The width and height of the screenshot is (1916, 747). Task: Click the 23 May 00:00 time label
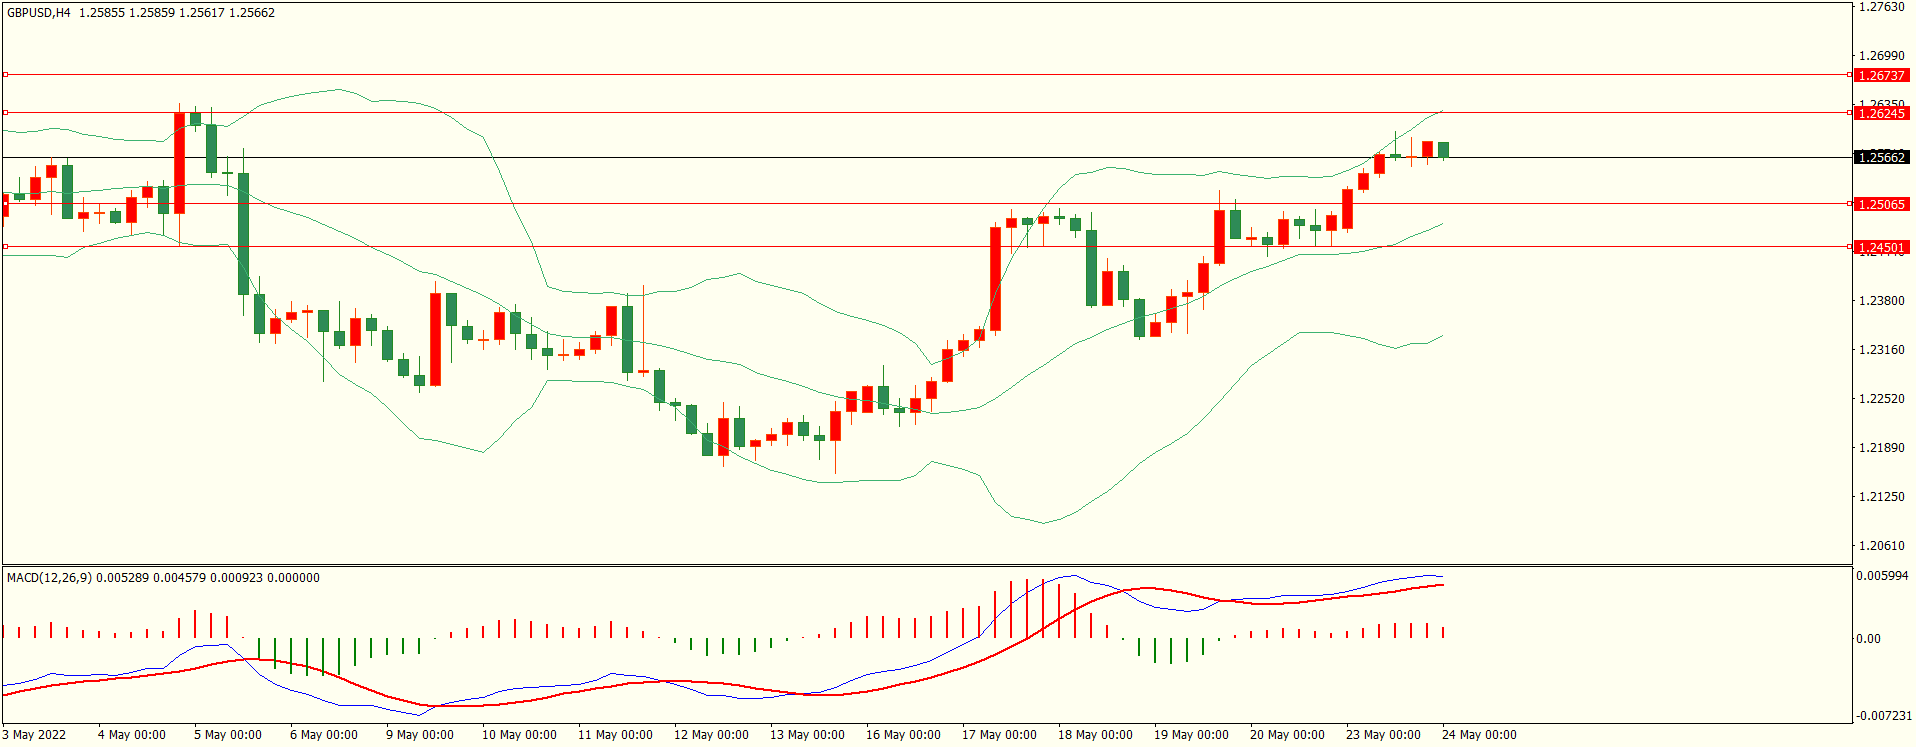pyautogui.click(x=1383, y=735)
